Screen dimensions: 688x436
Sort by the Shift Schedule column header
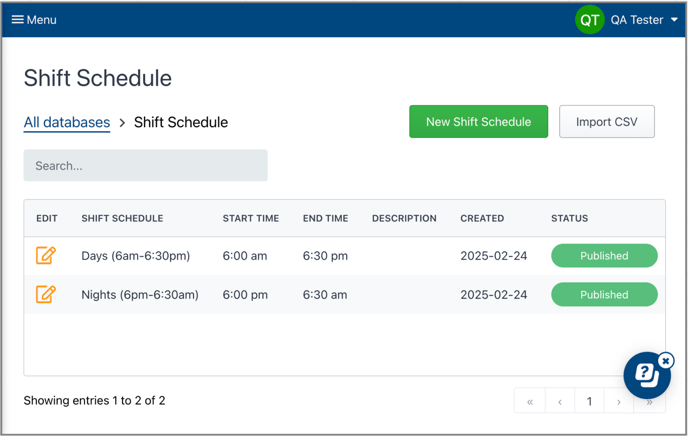pos(122,218)
